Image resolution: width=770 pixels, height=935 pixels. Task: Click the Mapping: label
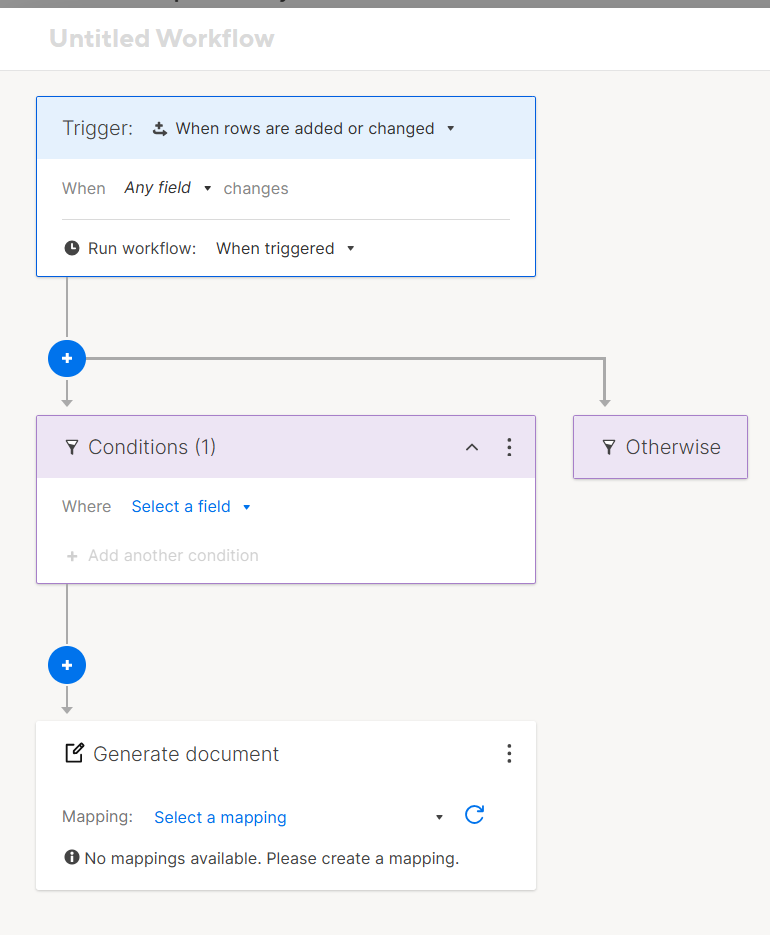point(97,816)
